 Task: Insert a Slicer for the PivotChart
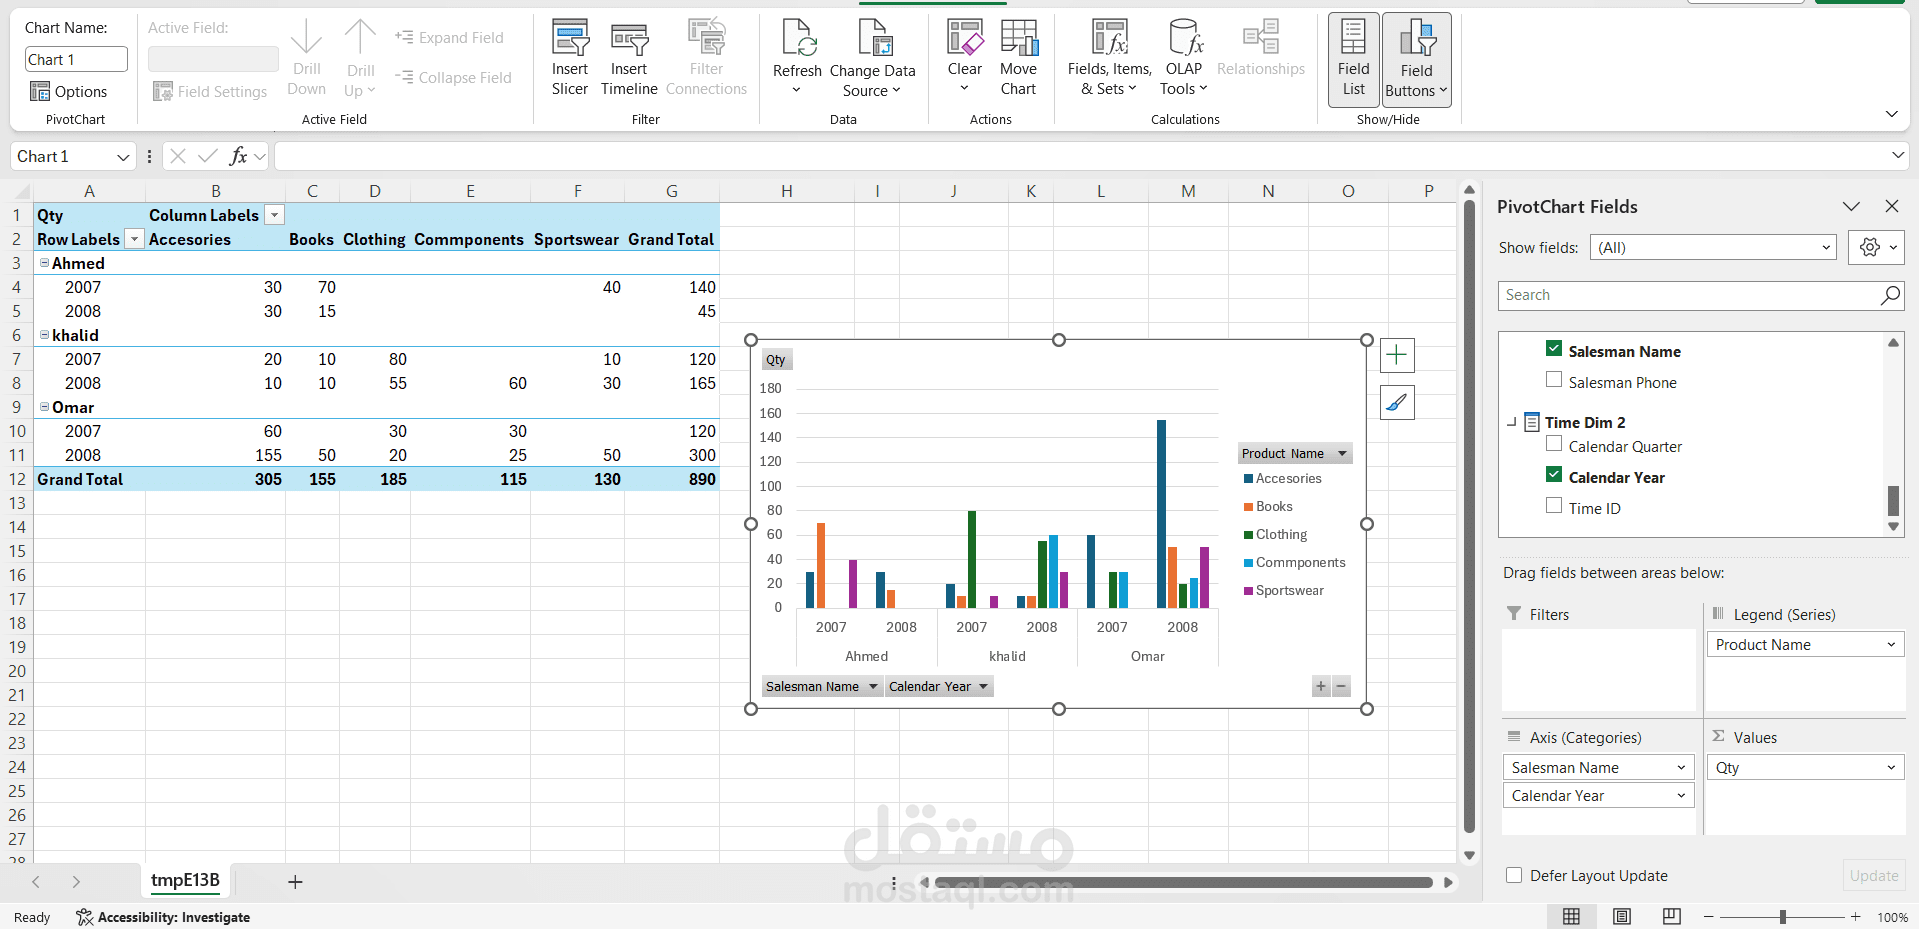click(569, 57)
